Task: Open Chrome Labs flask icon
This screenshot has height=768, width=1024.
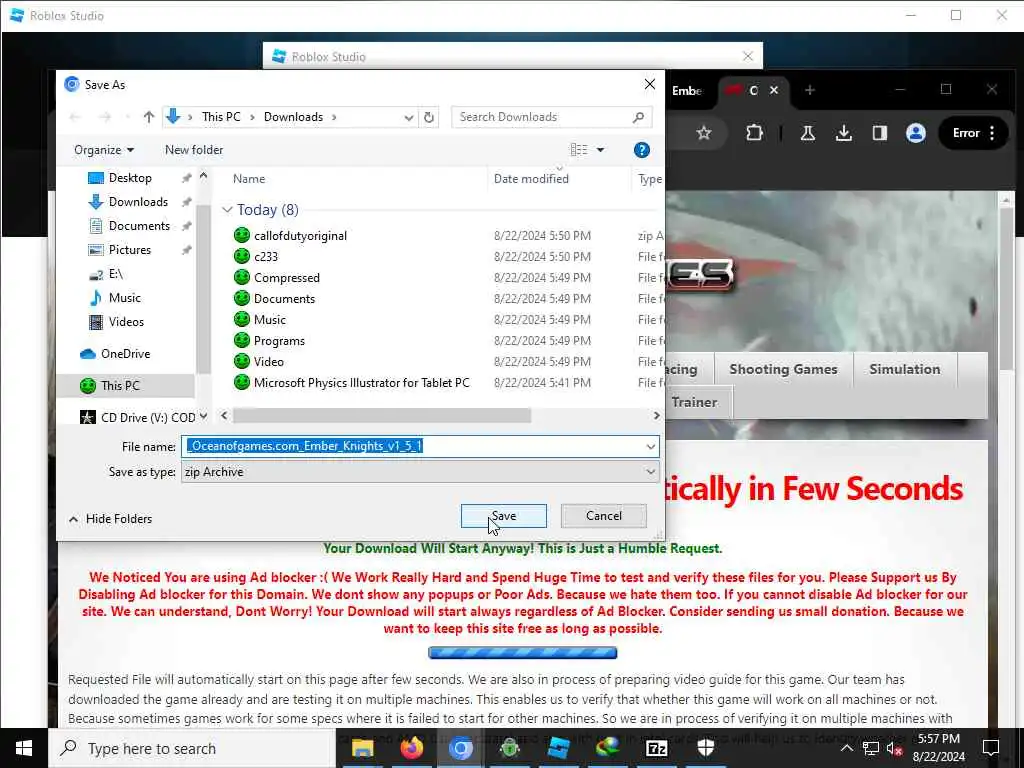Action: pos(808,133)
